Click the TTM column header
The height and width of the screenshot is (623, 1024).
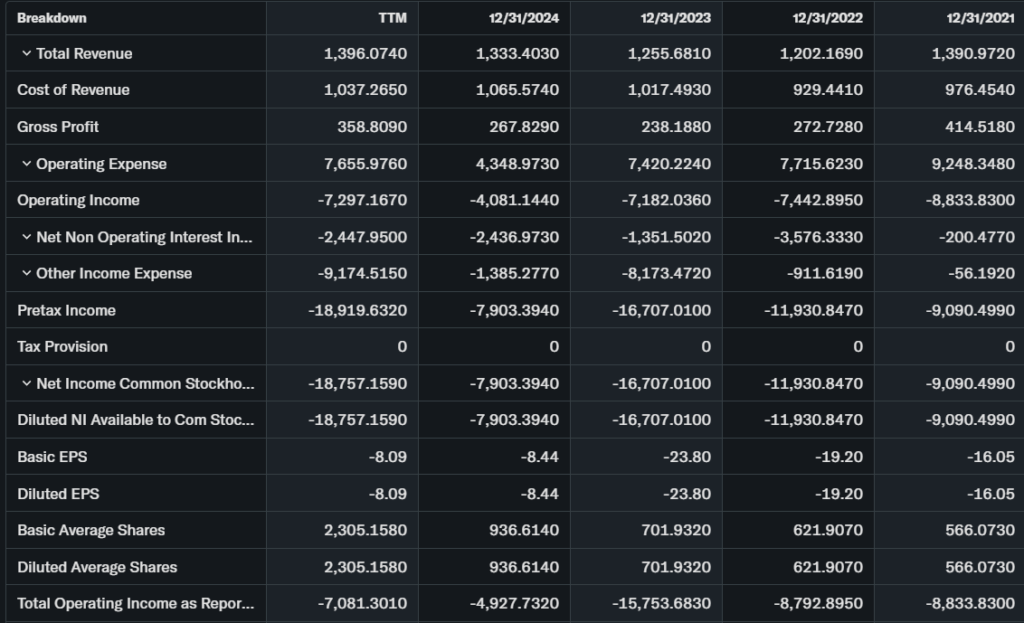[x=393, y=18]
